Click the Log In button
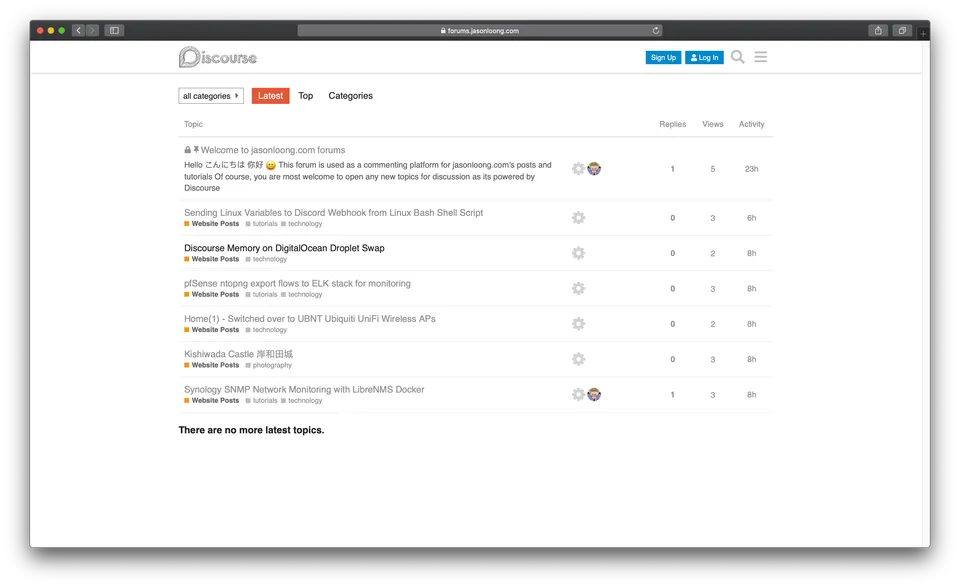Image resolution: width=960 pixels, height=587 pixels. [x=704, y=58]
